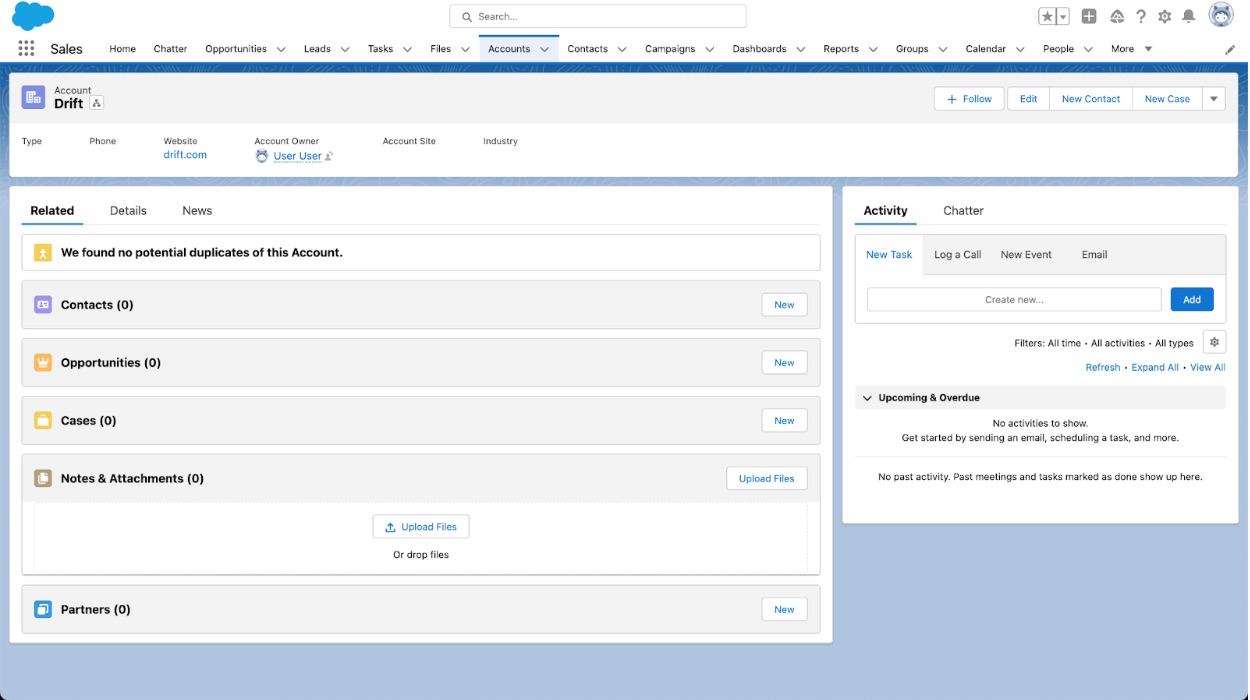
Task: Open the activity timeline settings gear
Action: [x=1214, y=342]
